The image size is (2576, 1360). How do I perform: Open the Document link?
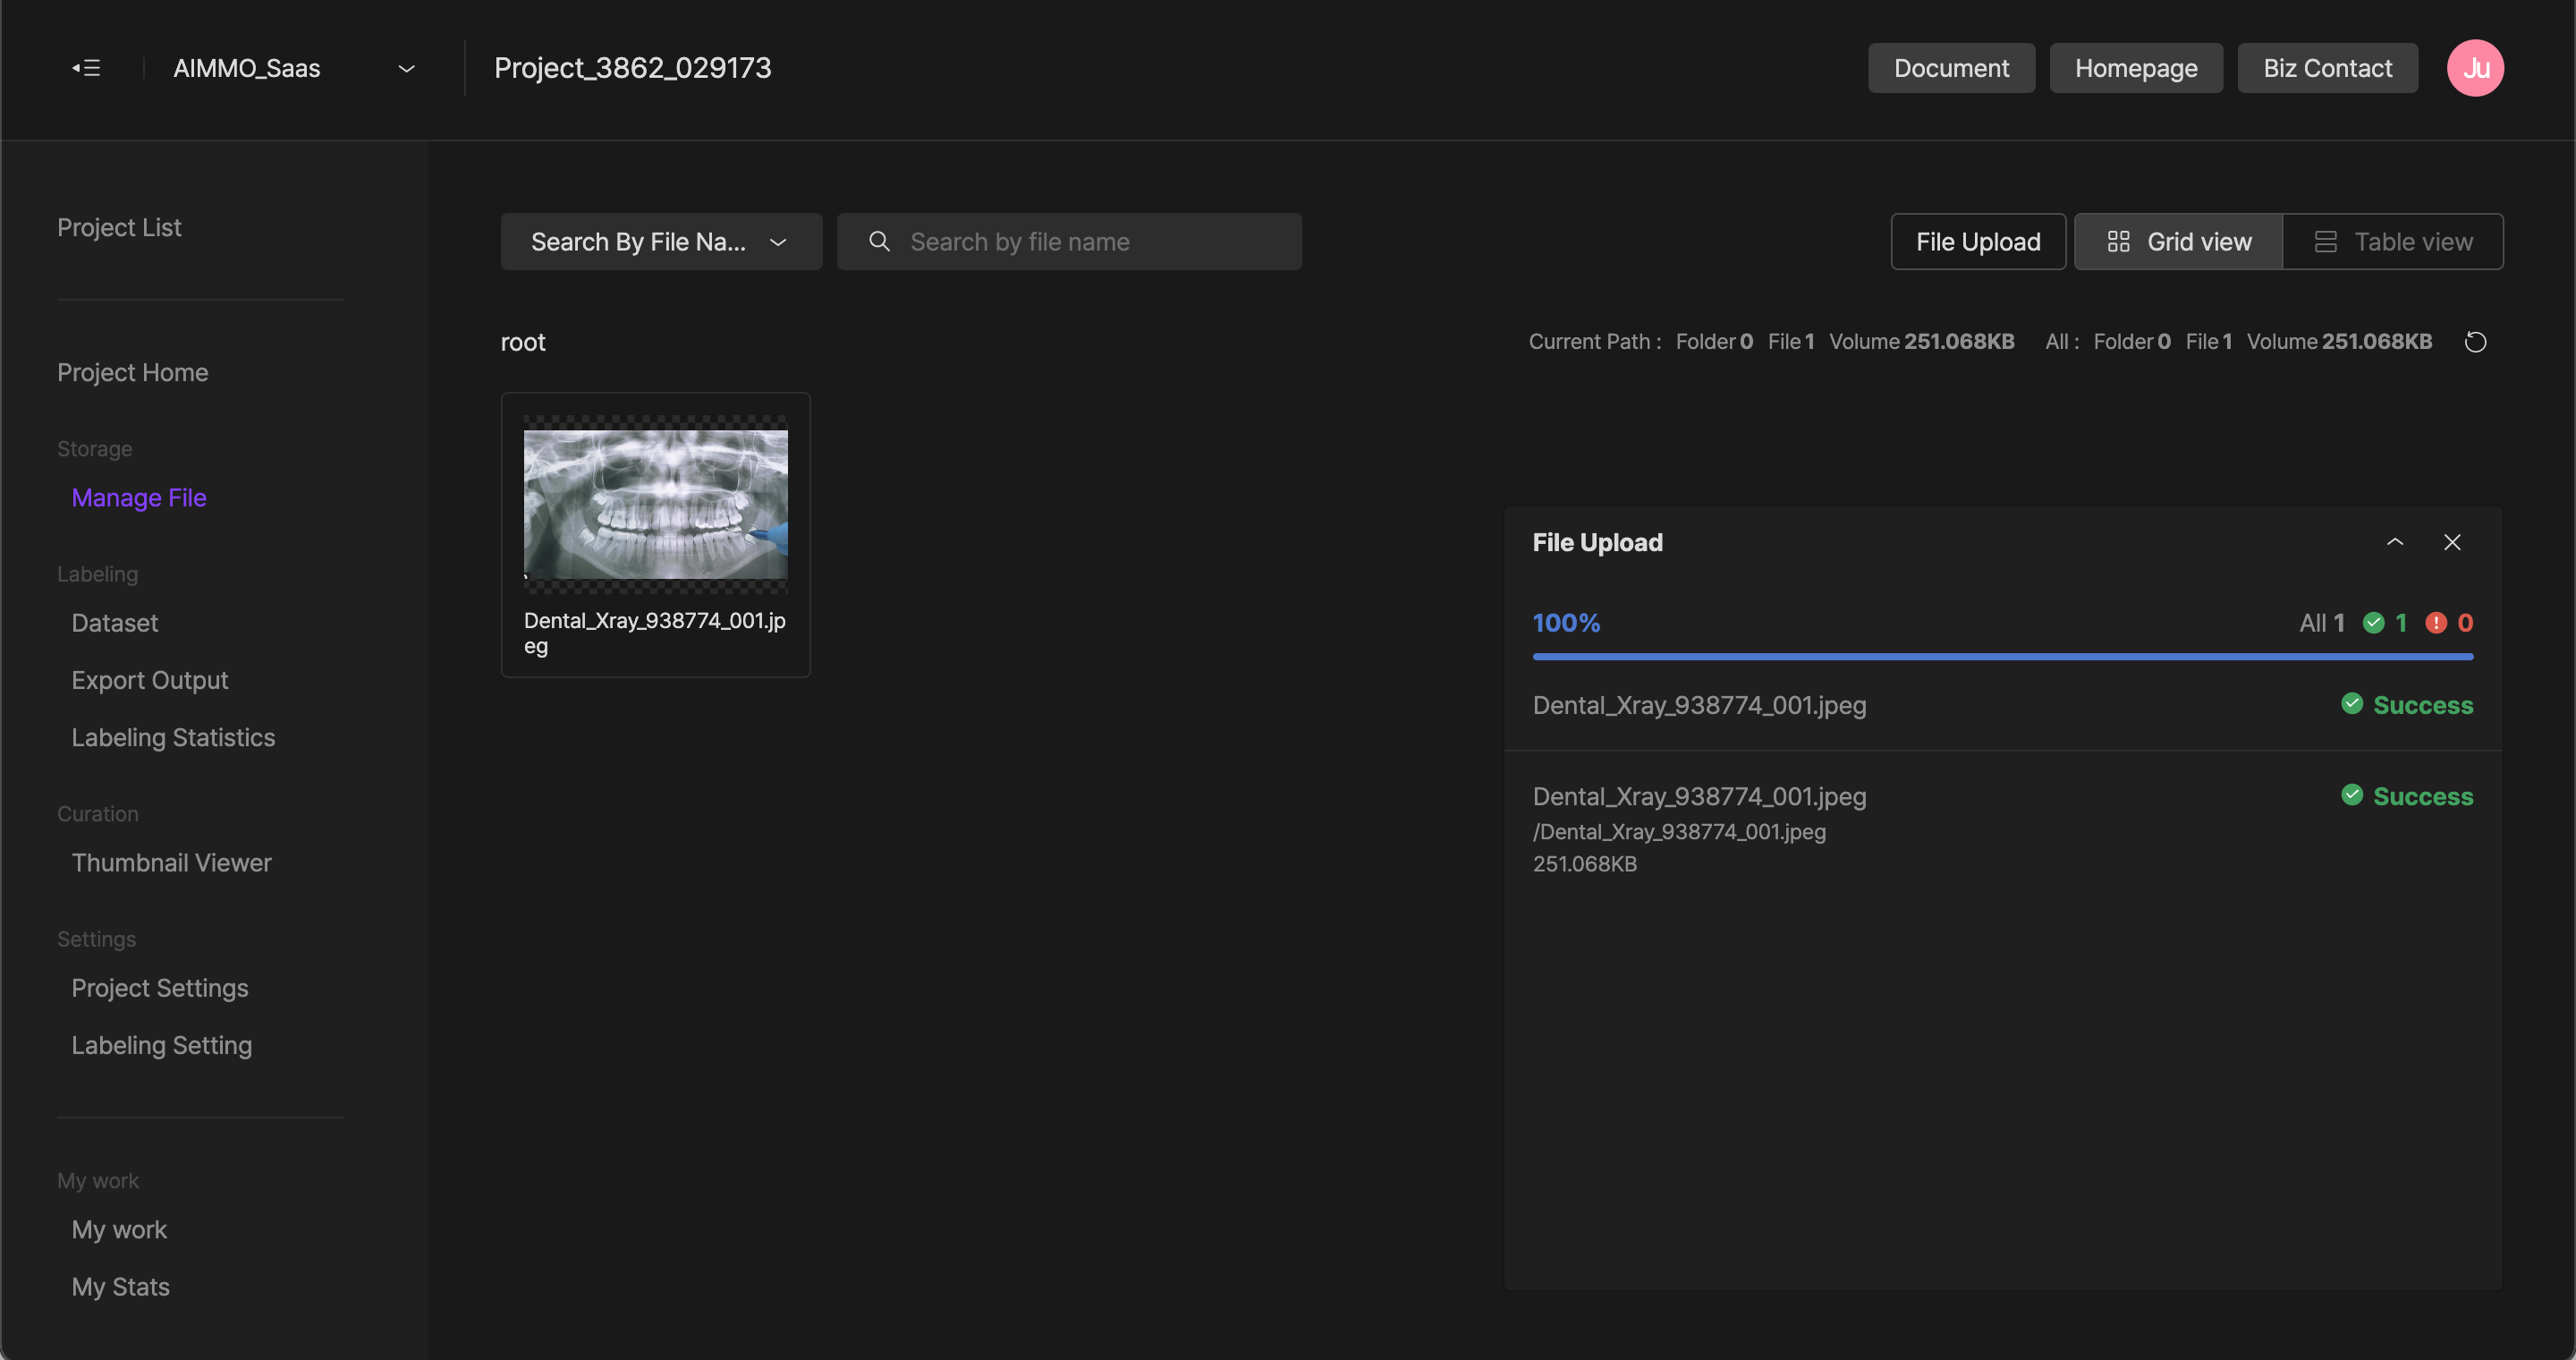[1950, 68]
